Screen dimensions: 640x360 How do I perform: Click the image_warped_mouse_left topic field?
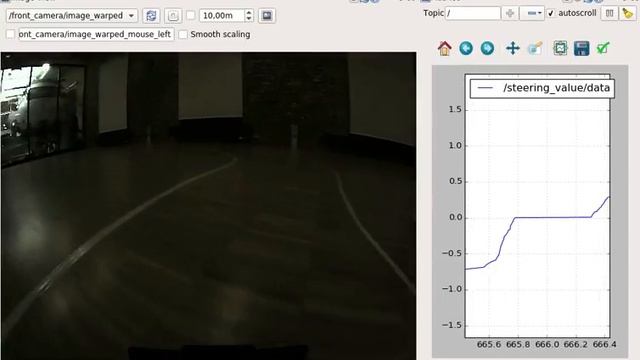tap(96, 34)
